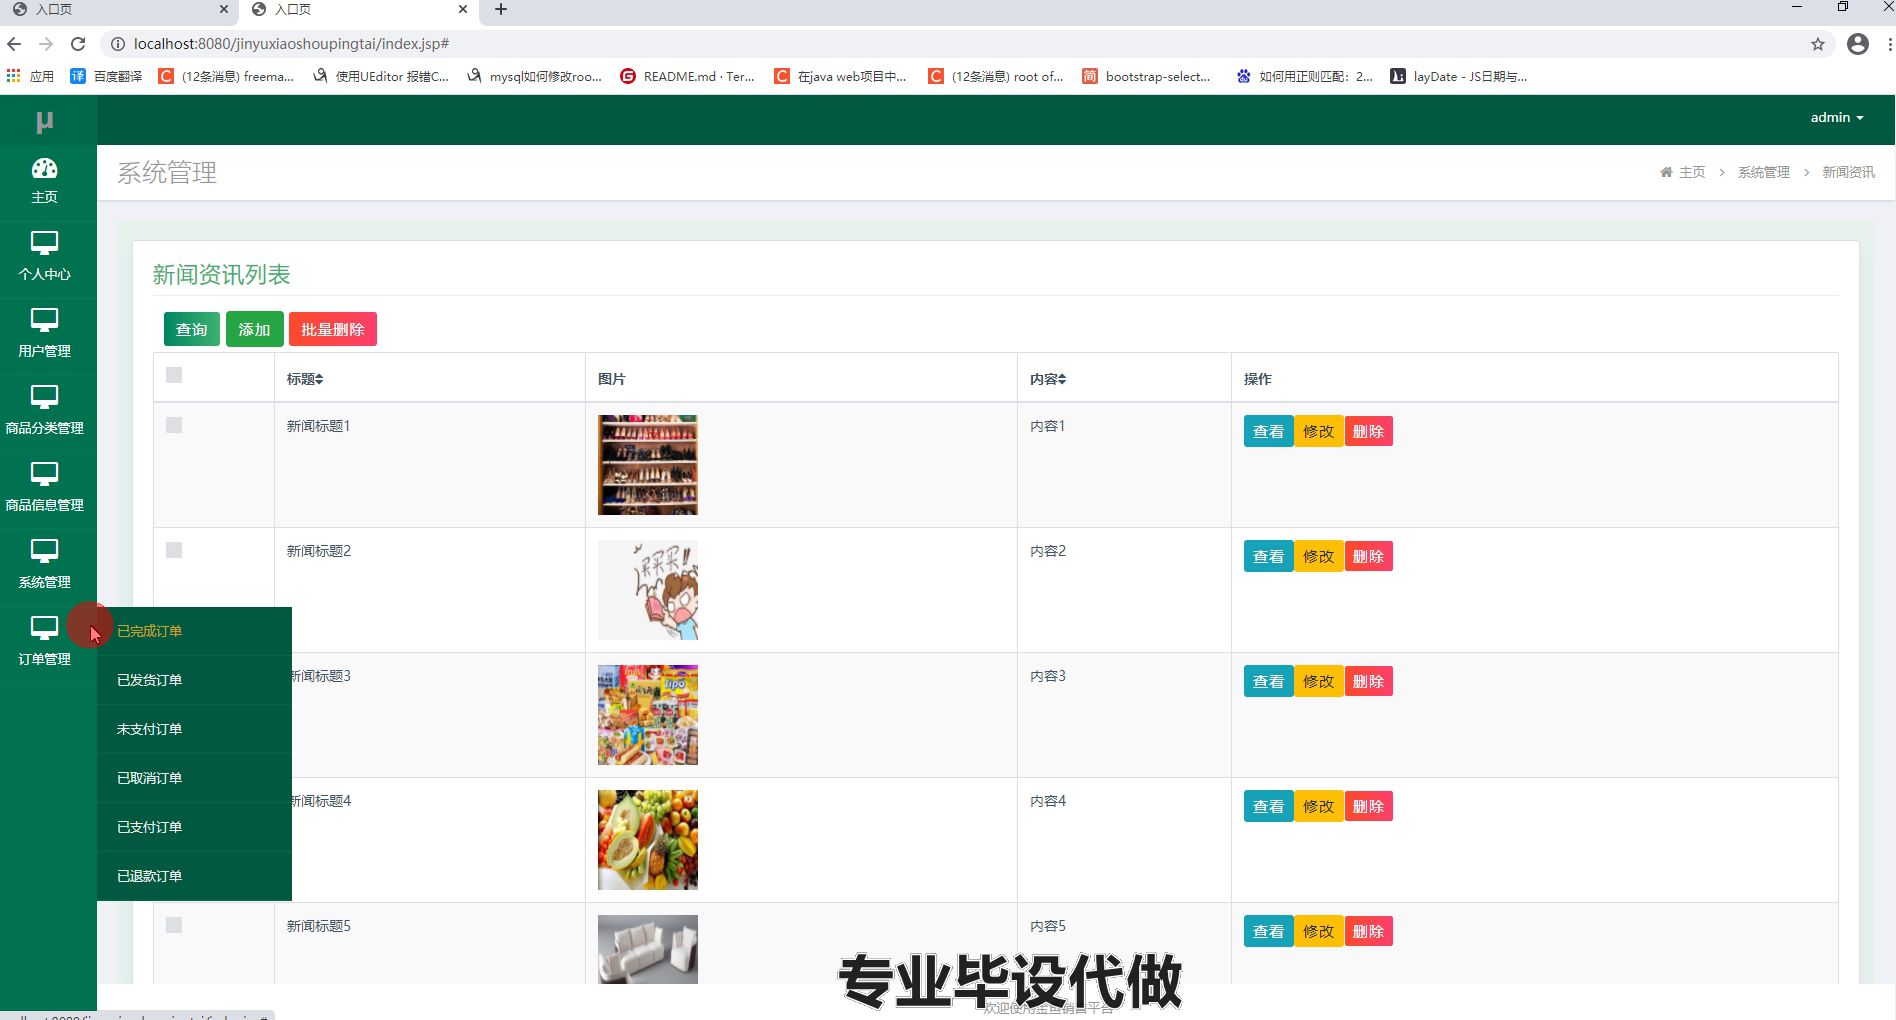Viewport: 1896px width, 1020px height.
Task: Check the row checkbox for 新闻标题2
Action: (174, 550)
